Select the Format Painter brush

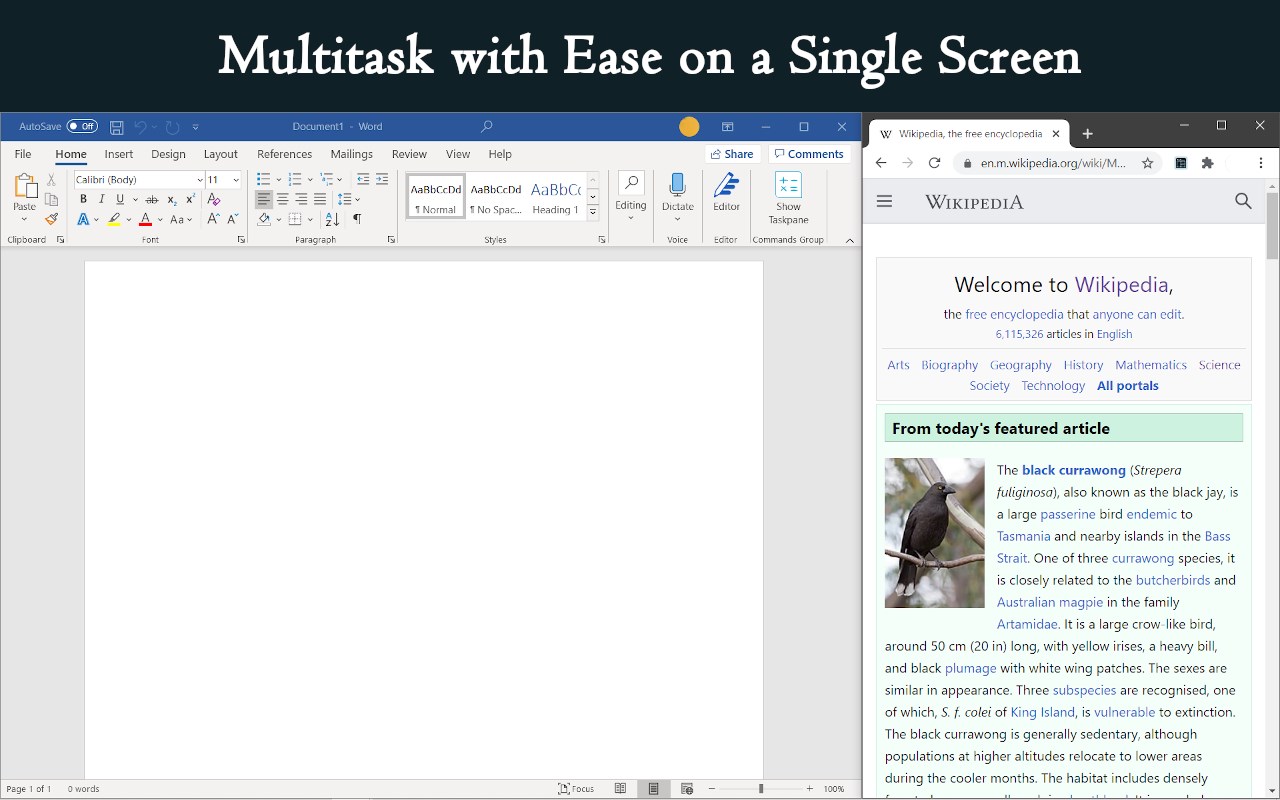[x=51, y=219]
